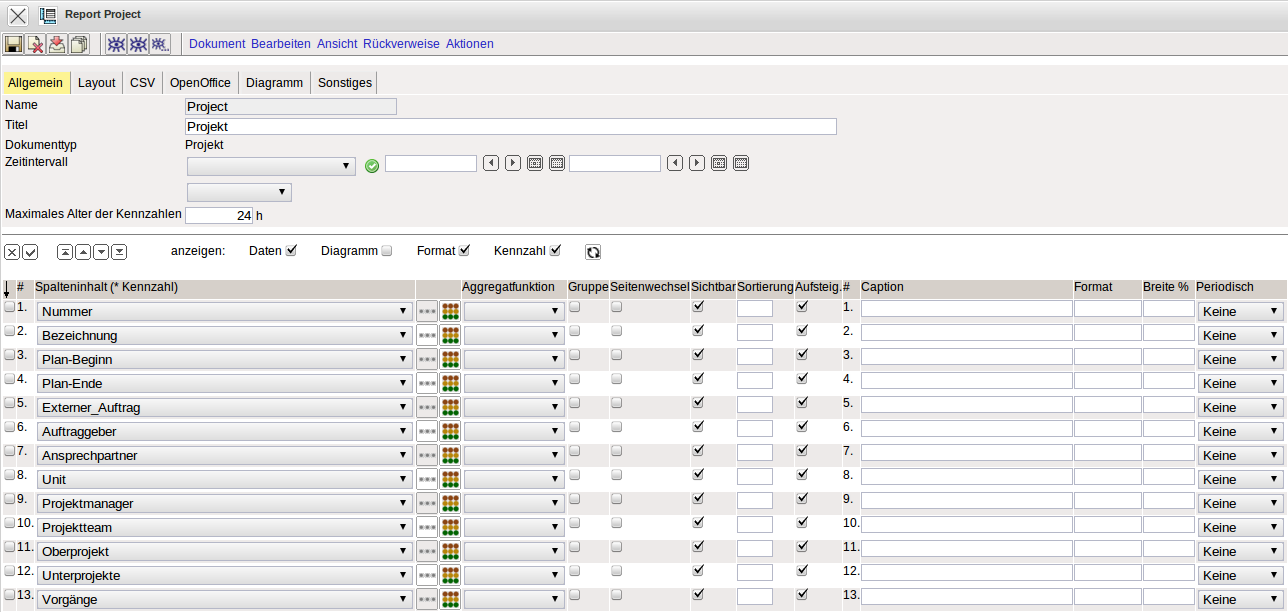Enable the Diagramm display checkbox

point(387,251)
